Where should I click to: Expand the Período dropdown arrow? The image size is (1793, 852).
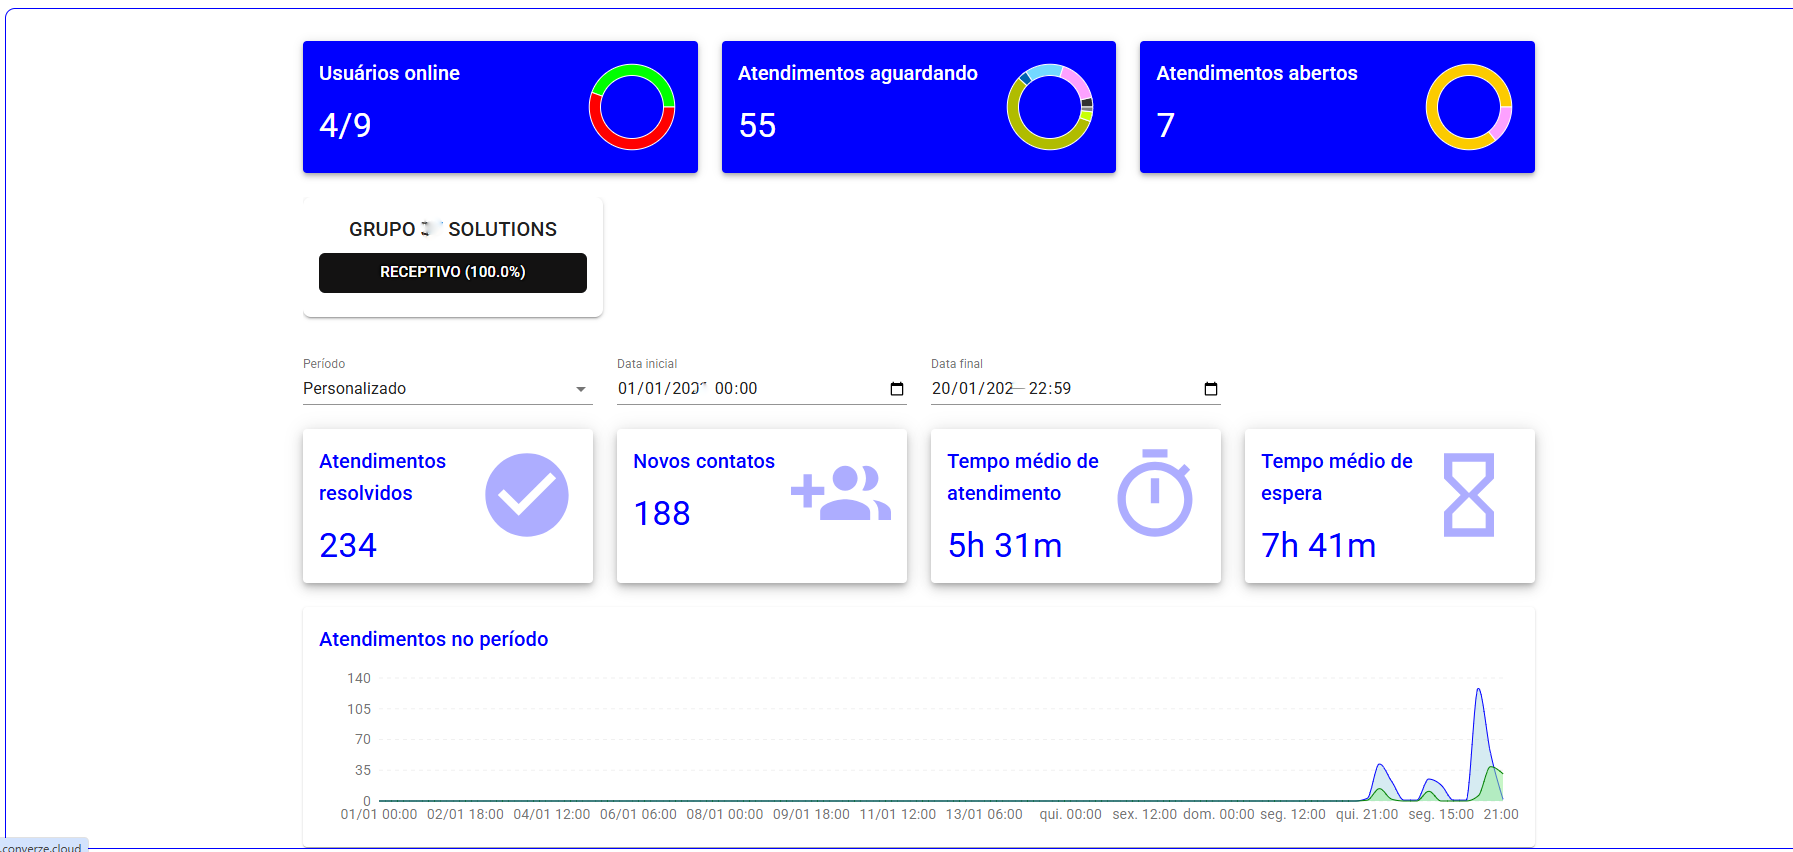click(581, 389)
